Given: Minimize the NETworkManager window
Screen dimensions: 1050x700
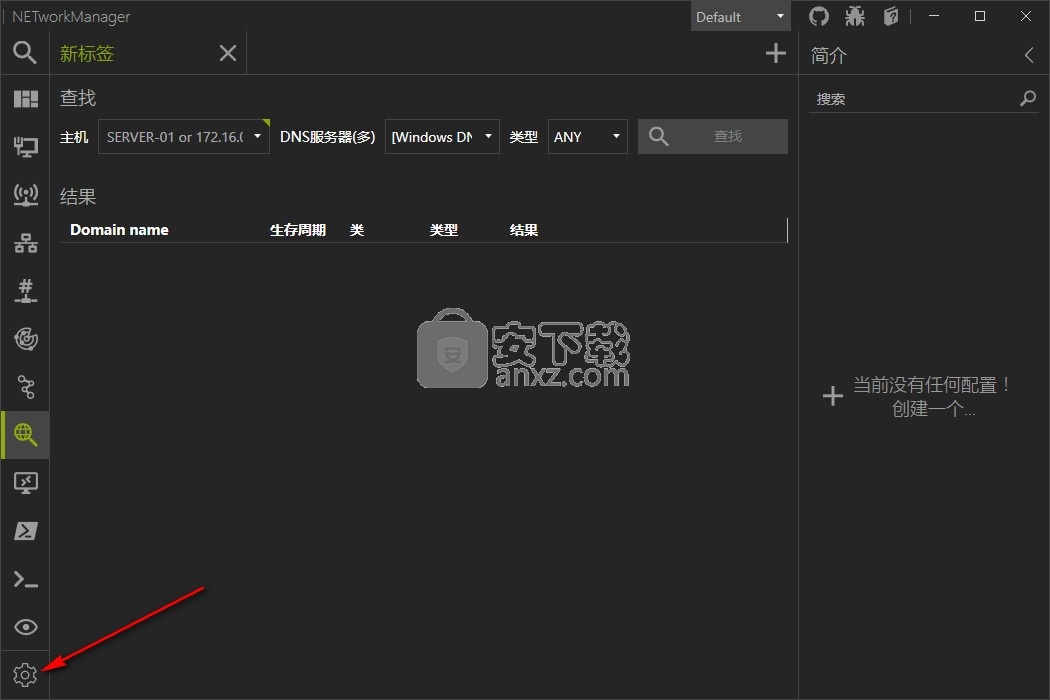Looking at the screenshot, I should click(934, 16).
